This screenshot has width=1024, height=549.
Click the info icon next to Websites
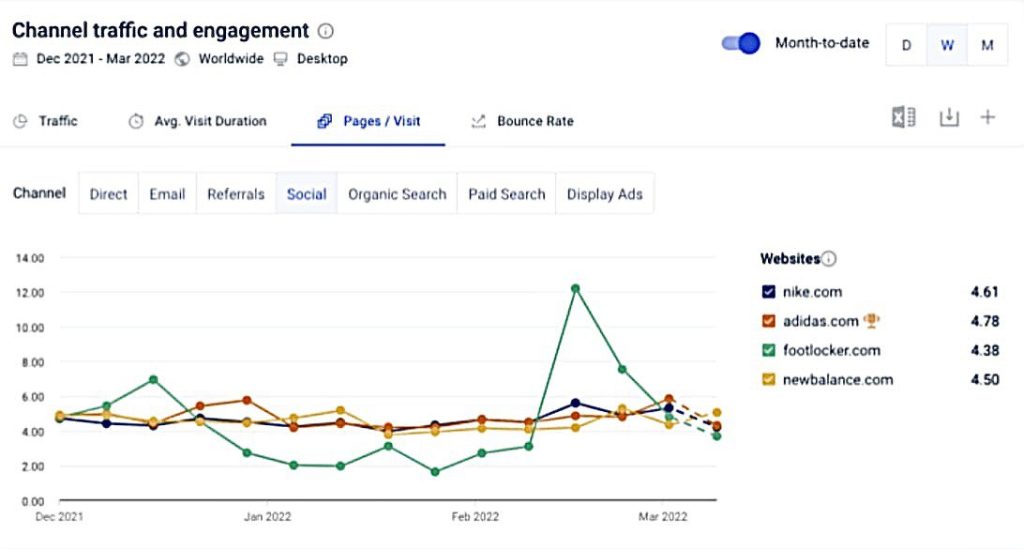click(x=829, y=259)
